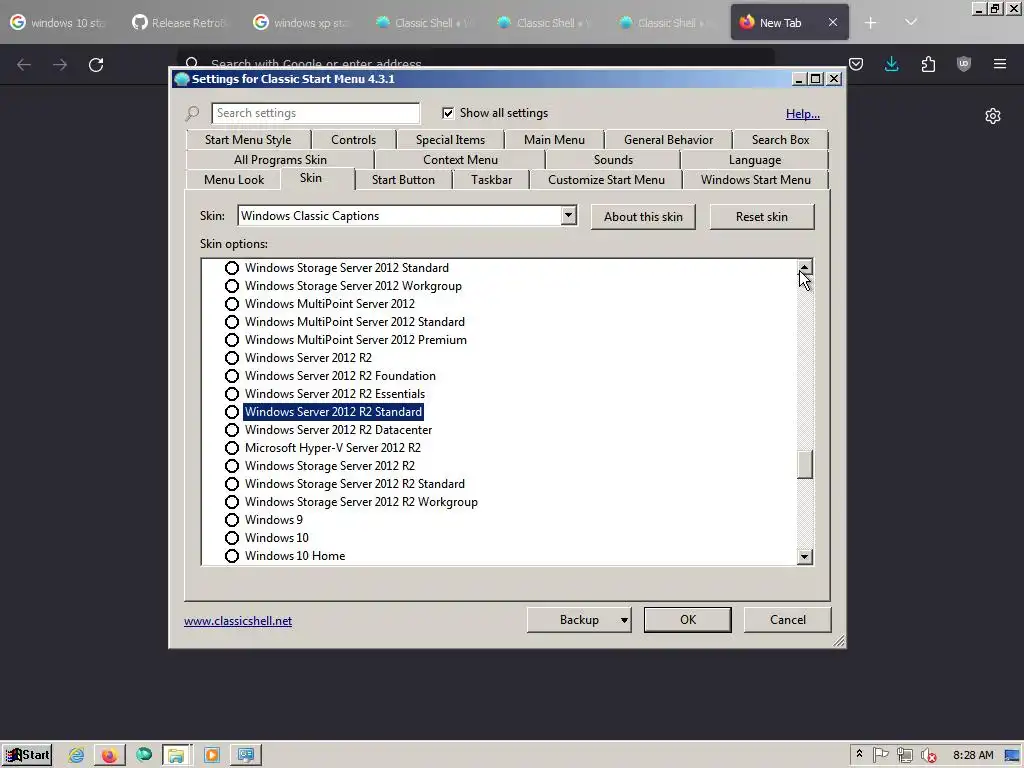The height and width of the screenshot is (768, 1024).
Task: Click skin options scrollbar thumb
Action: 805,464
